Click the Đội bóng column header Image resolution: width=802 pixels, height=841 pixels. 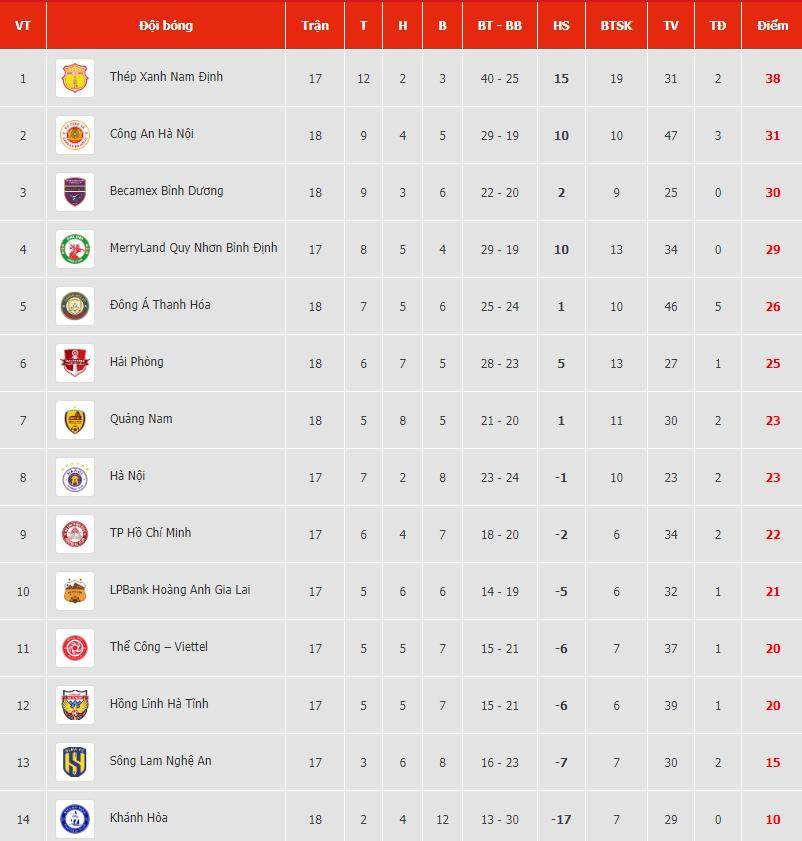click(166, 25)
